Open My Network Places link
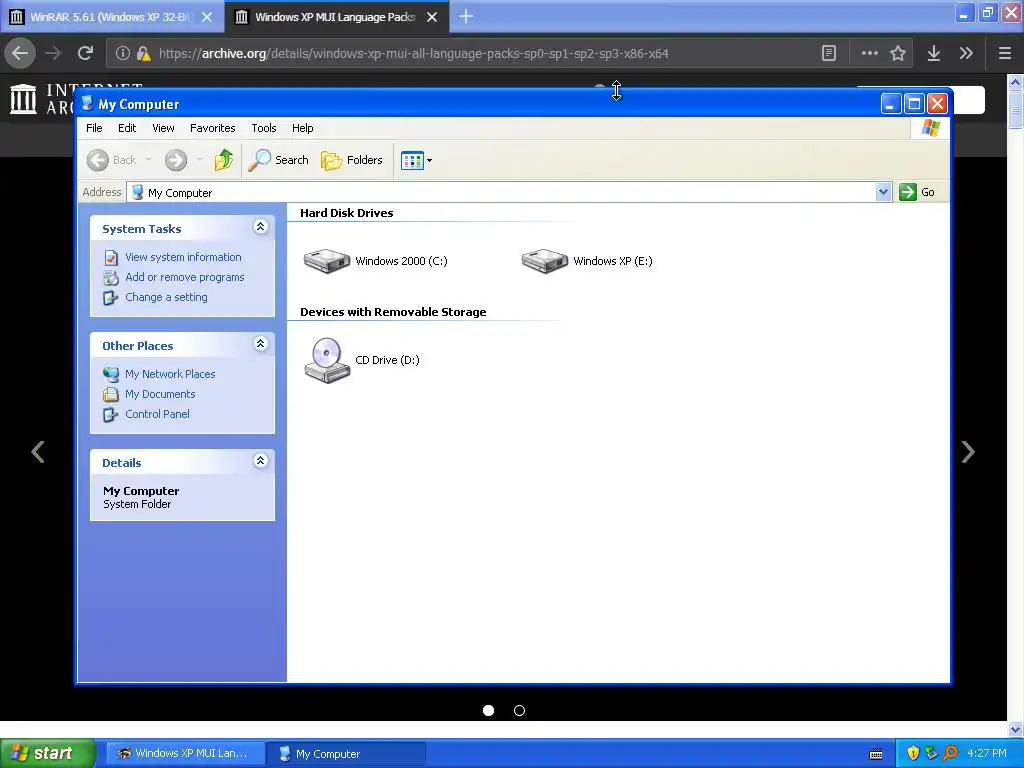Viewport: 1024px width, 768px height. pyautogui.click(x=170, y=374)
